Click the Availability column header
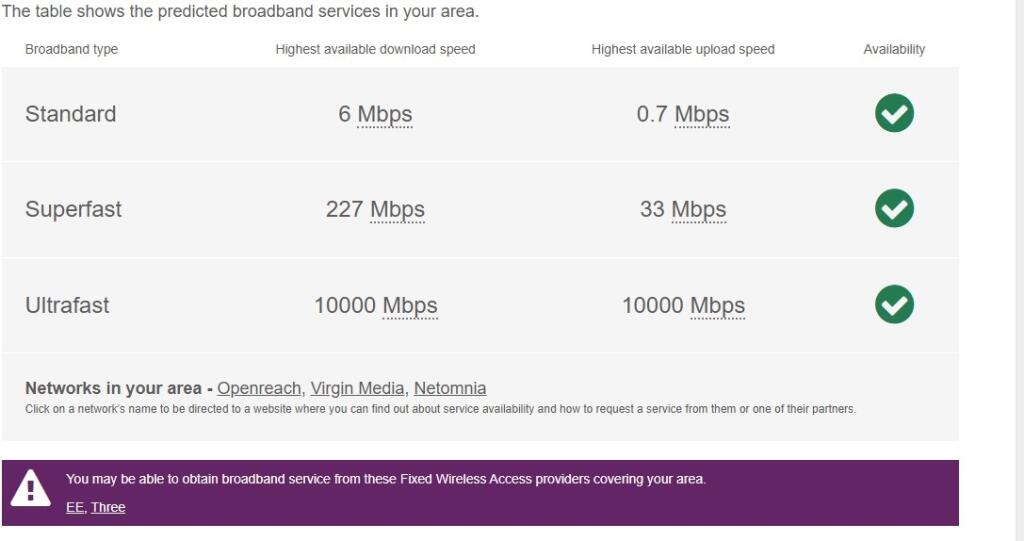 [x=894, y=49]
